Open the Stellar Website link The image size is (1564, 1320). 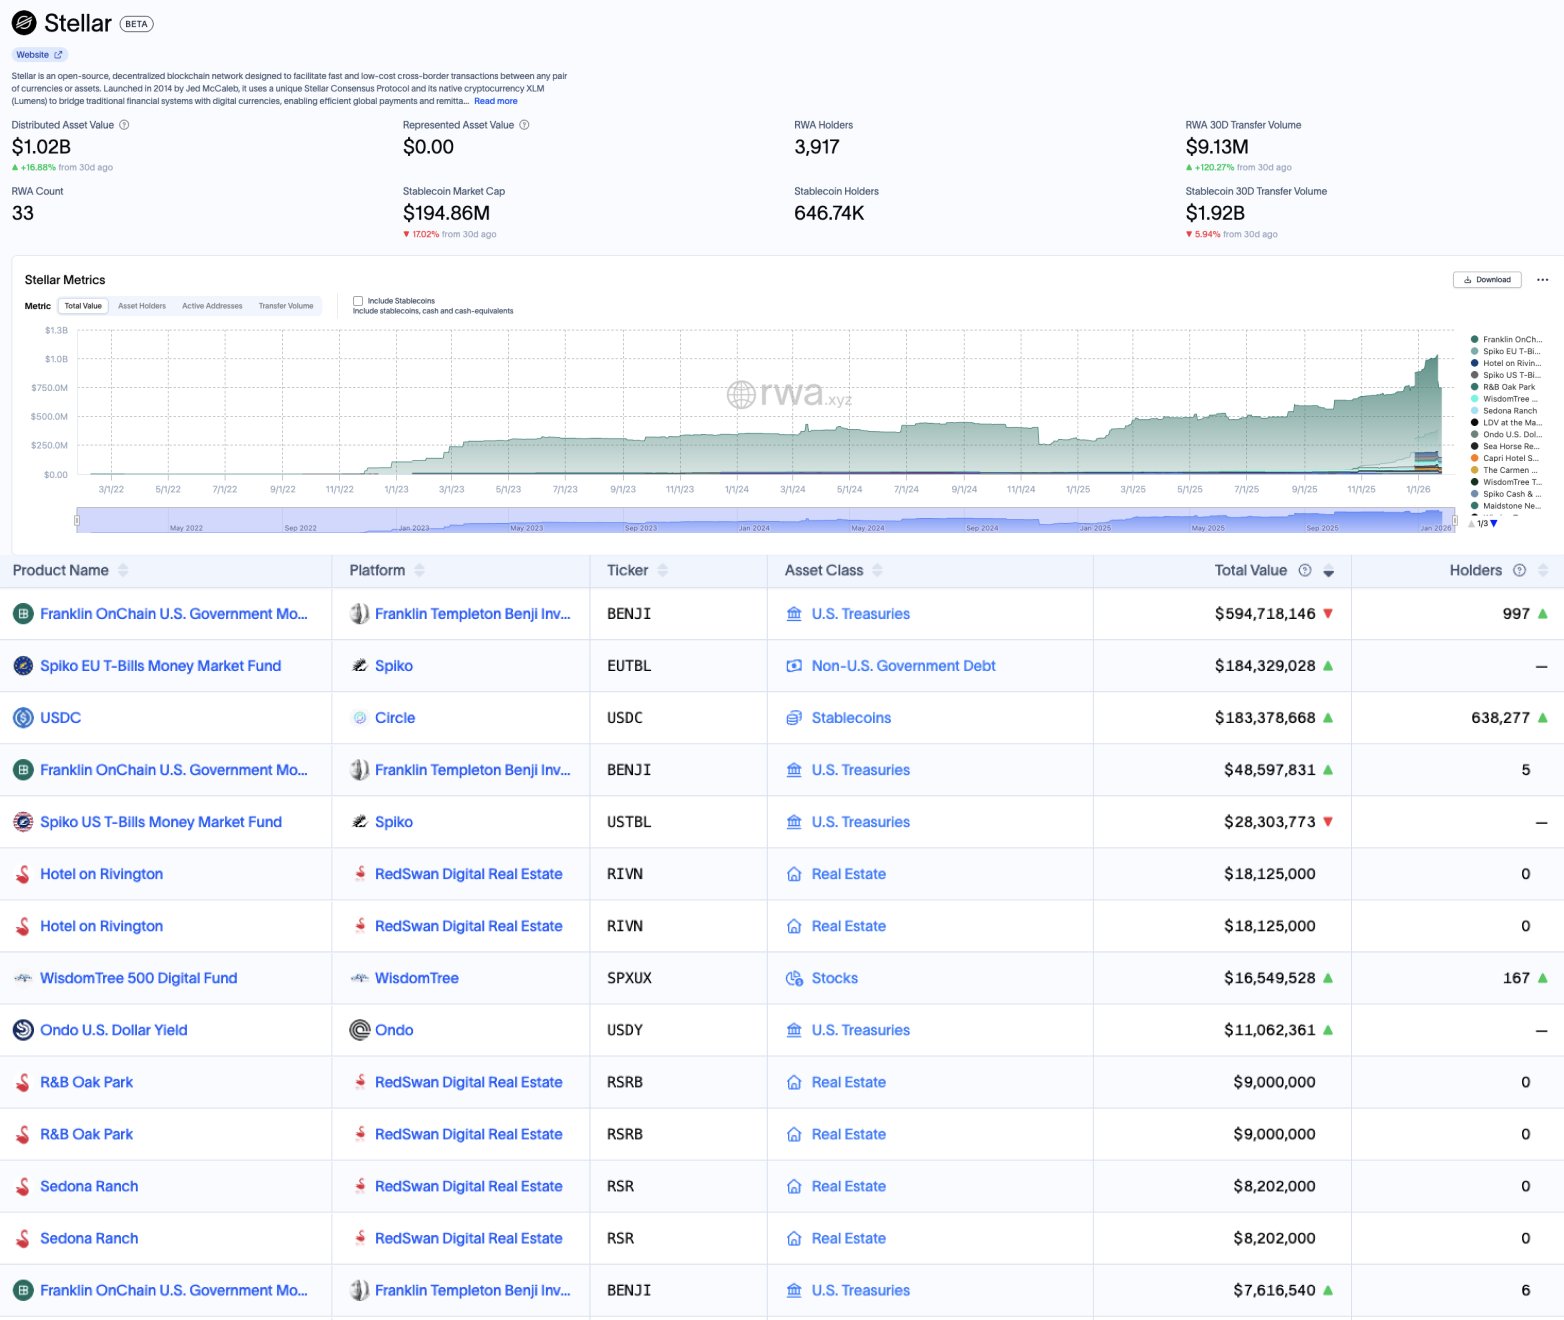pos(39,55)
